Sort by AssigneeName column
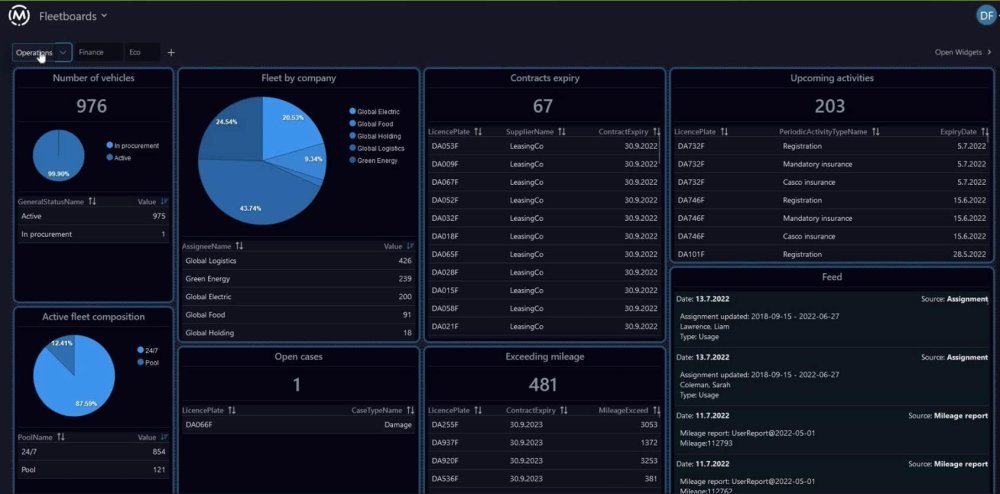Image resolution: width=1000 pixels, height=494 pixels. pos(239,246)
